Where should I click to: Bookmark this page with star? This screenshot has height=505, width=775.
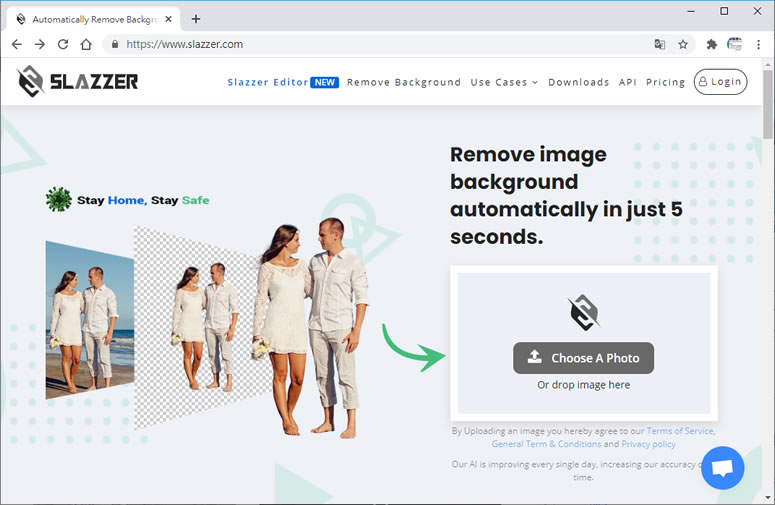[x=683, y=44]
